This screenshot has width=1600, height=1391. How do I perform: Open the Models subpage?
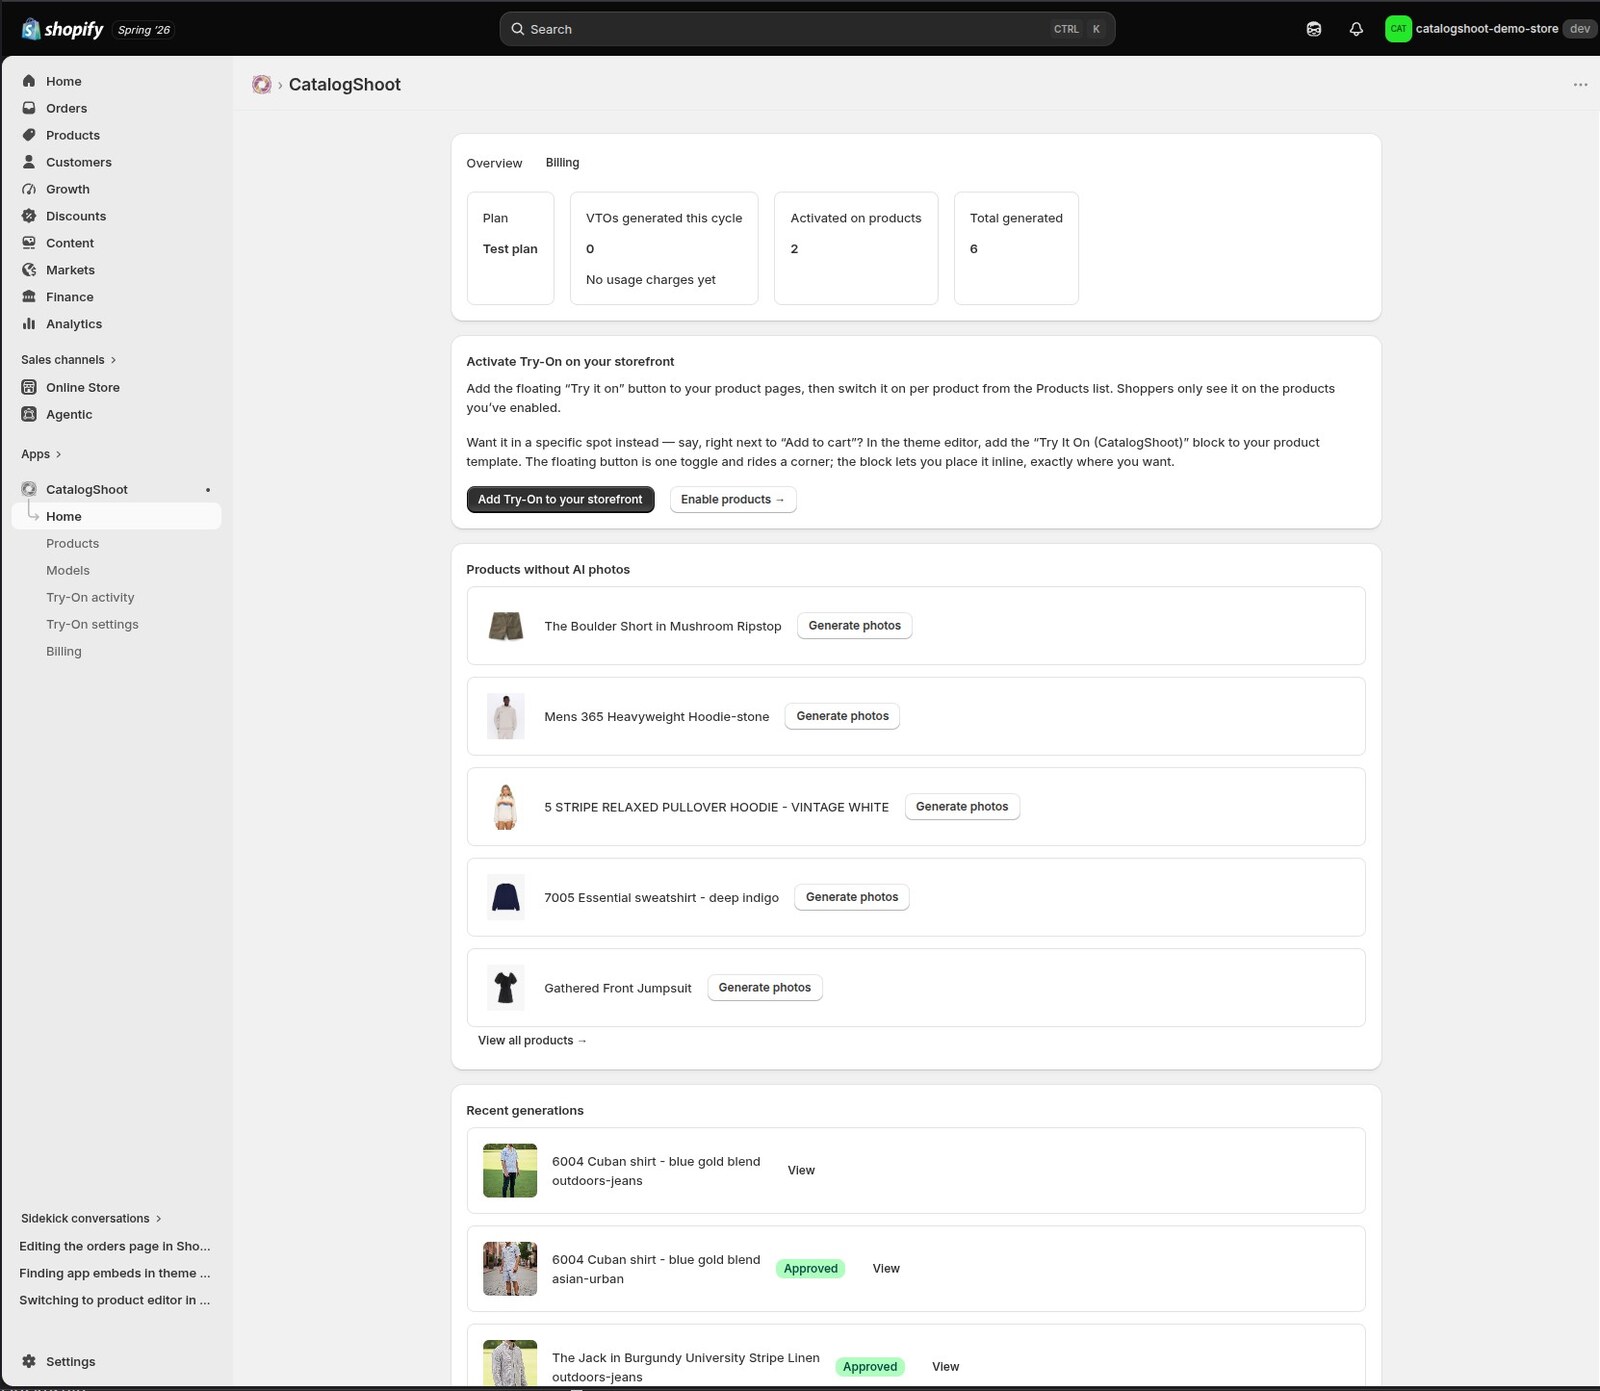pos(68,570)
